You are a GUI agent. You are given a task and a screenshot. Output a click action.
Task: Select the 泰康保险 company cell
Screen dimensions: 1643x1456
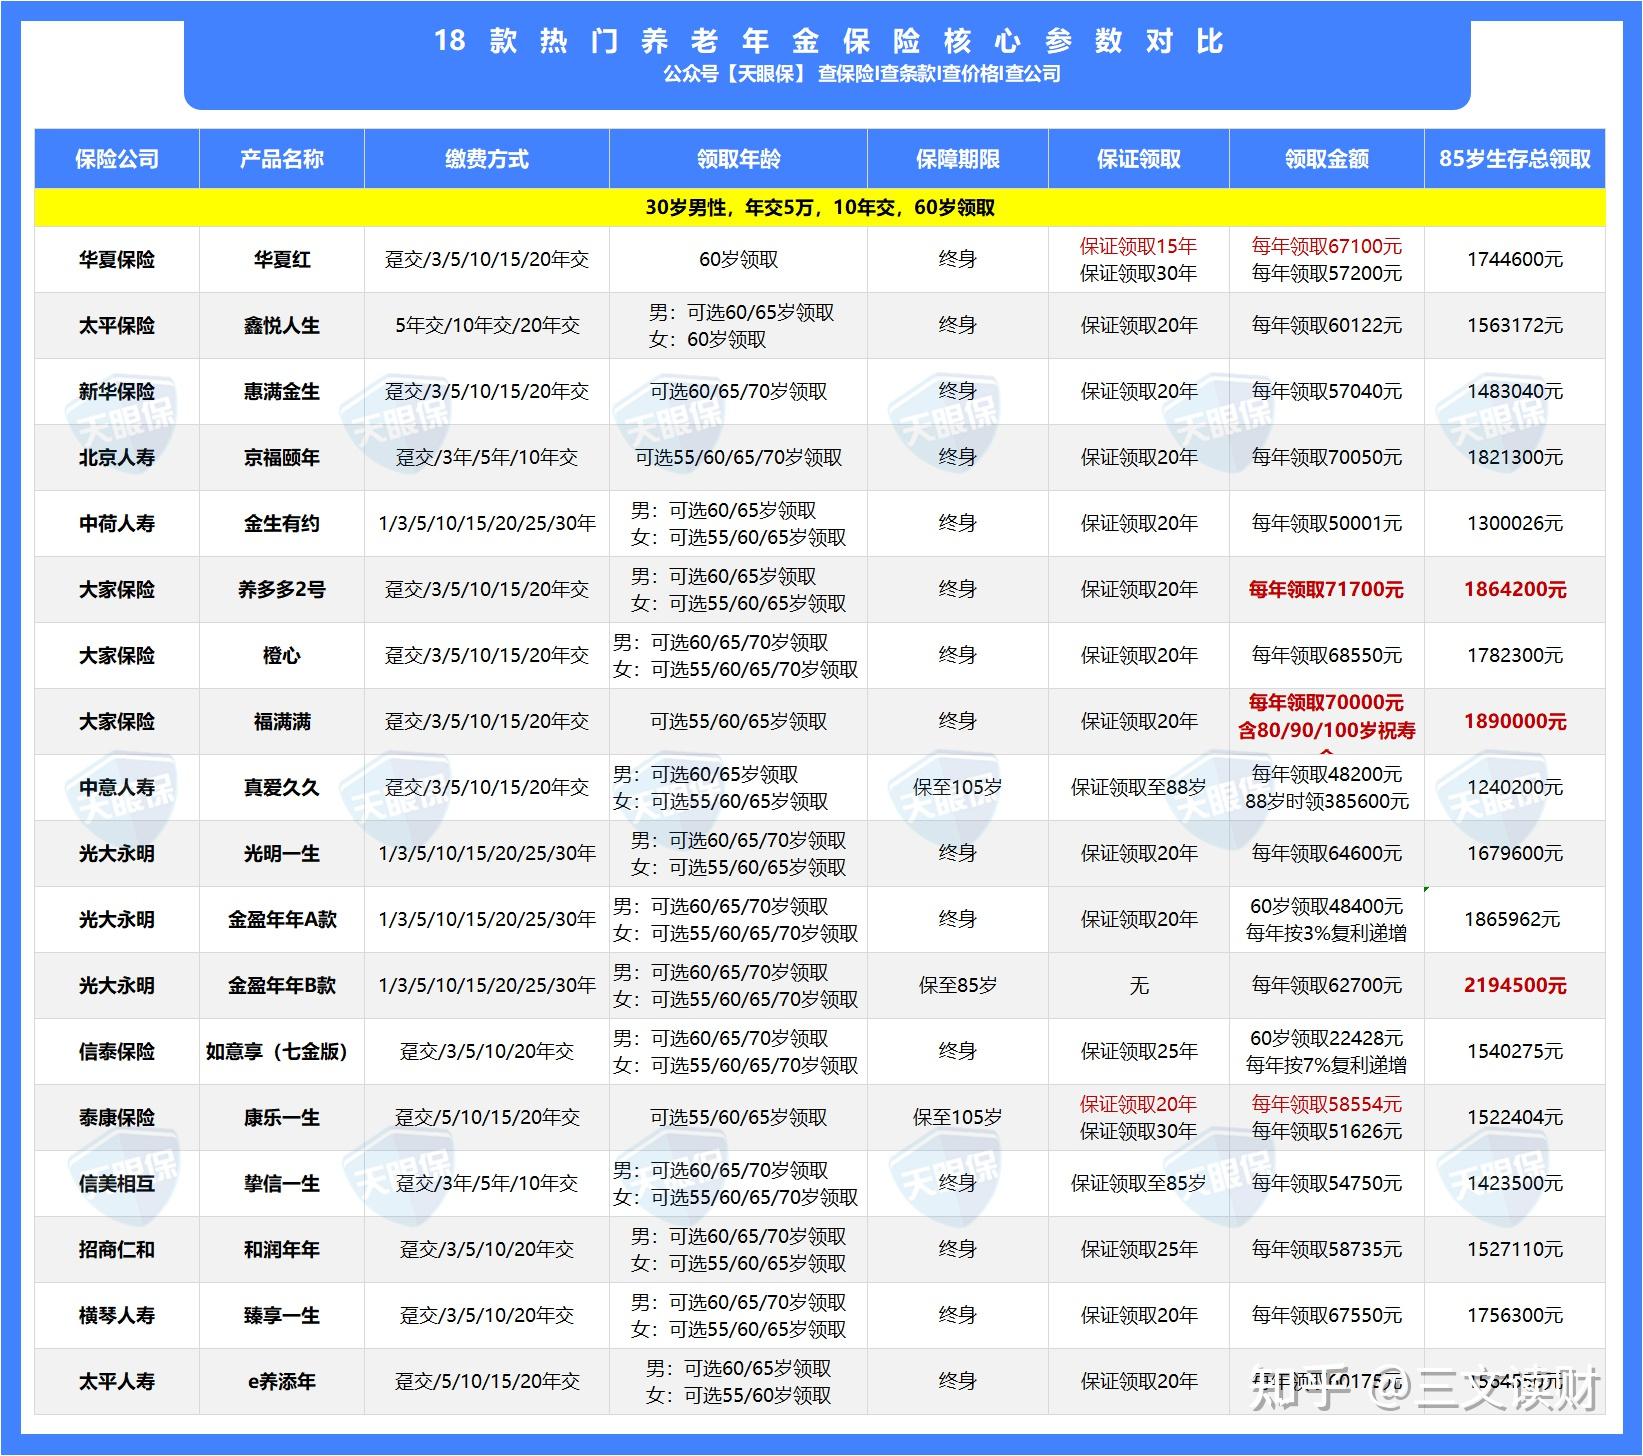coord(117,1118)
